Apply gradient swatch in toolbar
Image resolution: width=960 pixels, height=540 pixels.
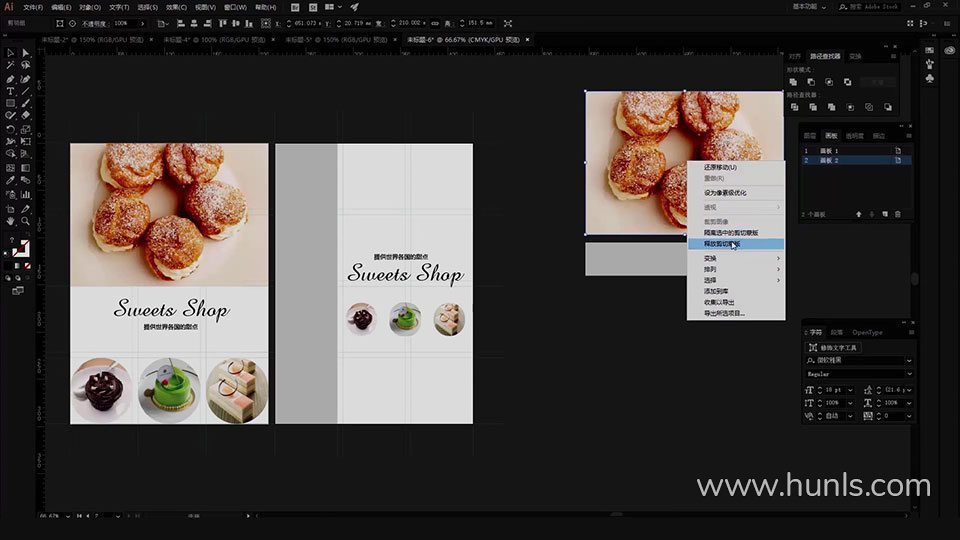point(17,266)
